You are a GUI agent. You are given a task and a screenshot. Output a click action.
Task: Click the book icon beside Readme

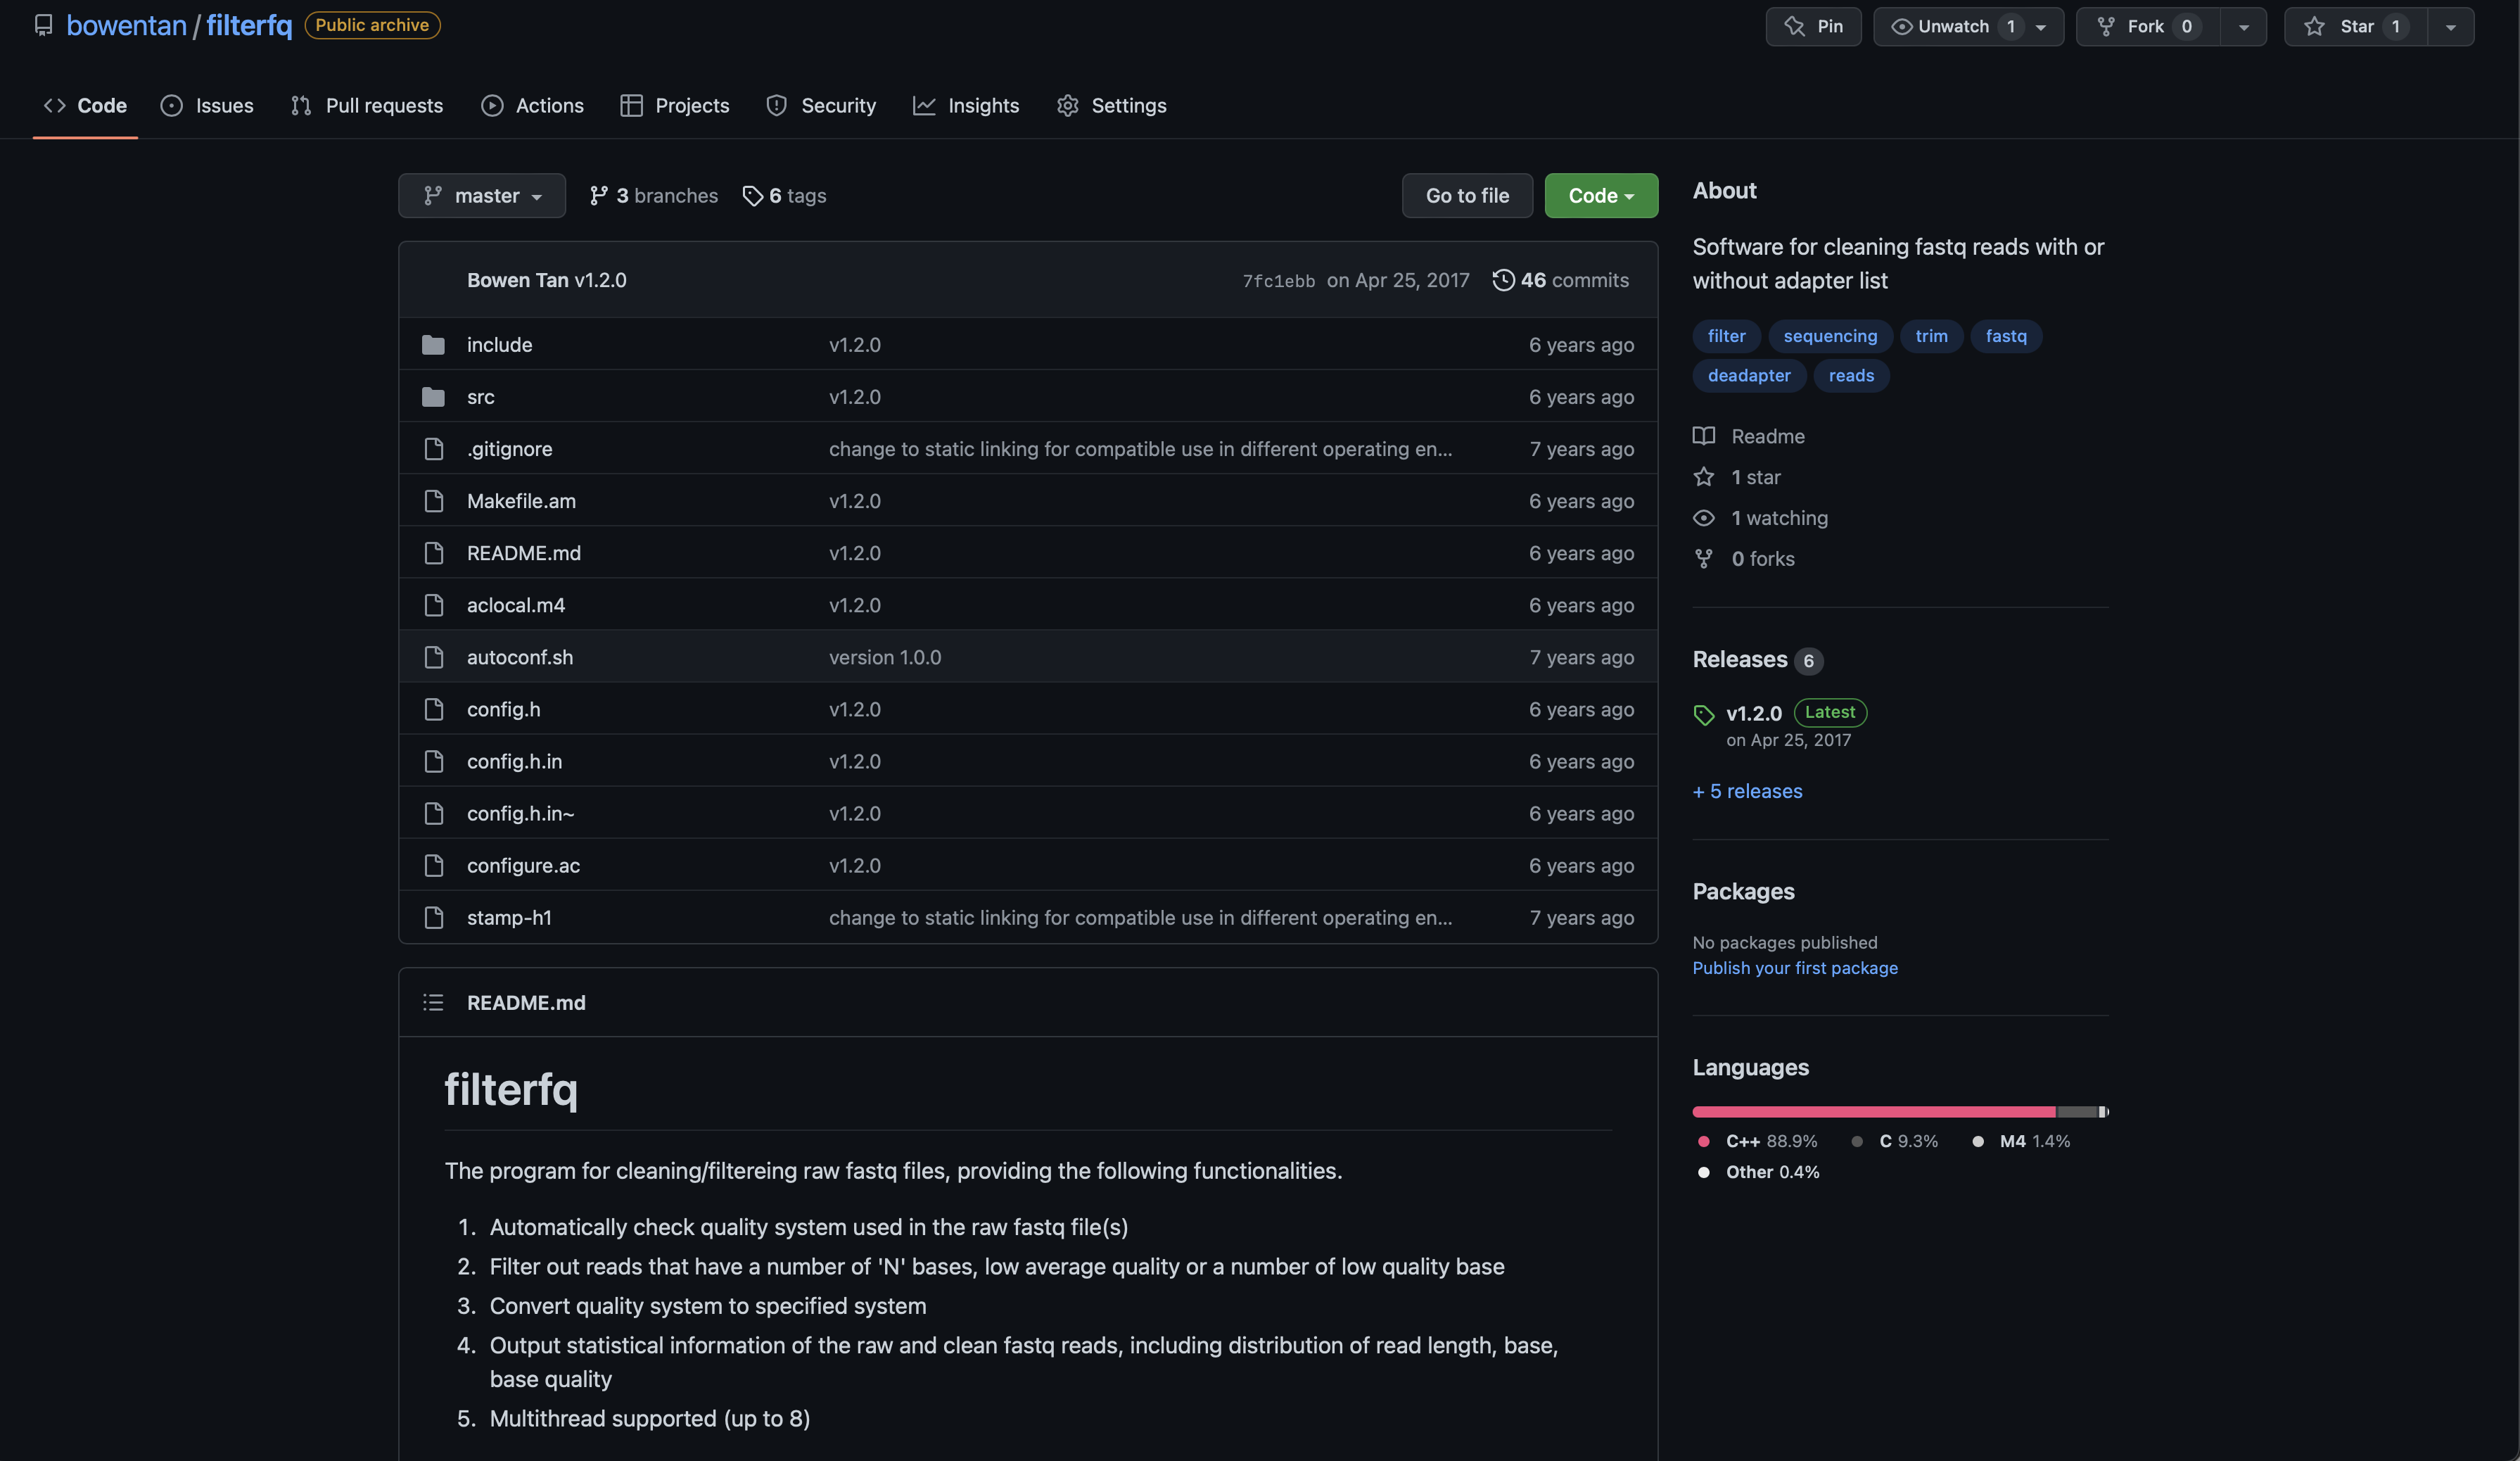click(x=1704, y=436)
